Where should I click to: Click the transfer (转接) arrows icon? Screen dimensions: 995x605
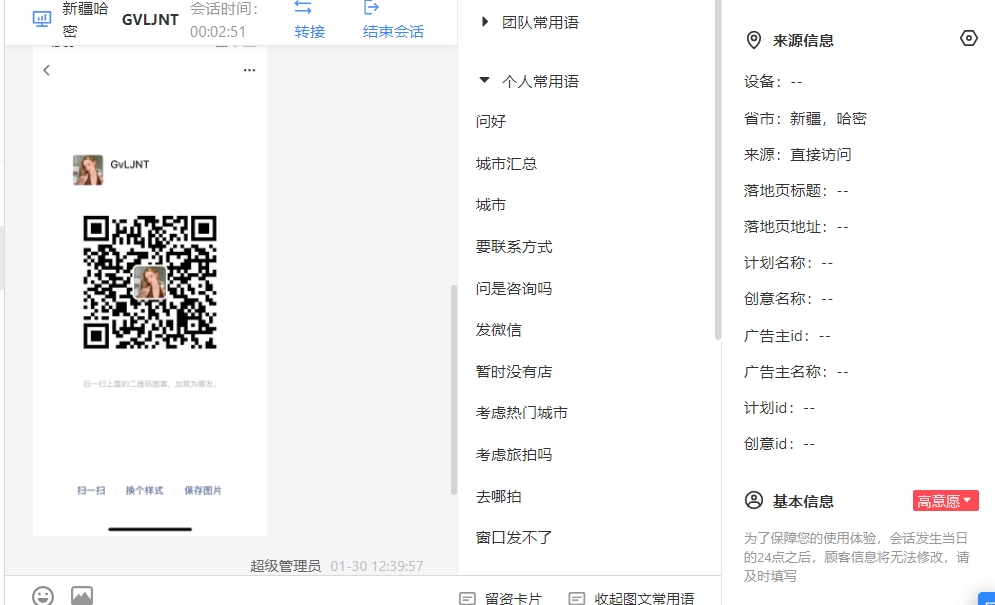(x=303, y=8)
